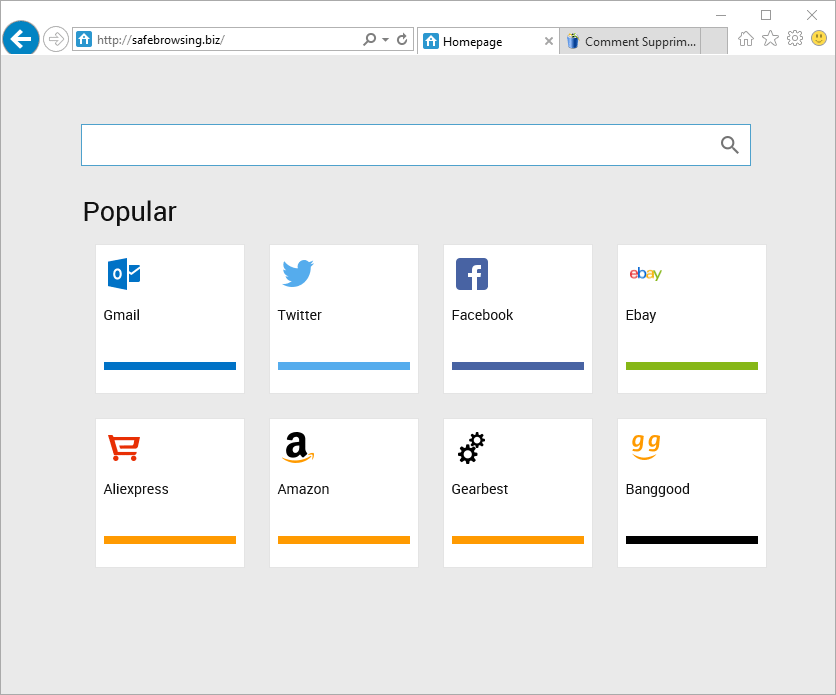Image resolution: width=836 pixels, height=695 pixels.
Task: Click the Amazon logo icon
Action: pyautogui.click(x=298, y=447)
